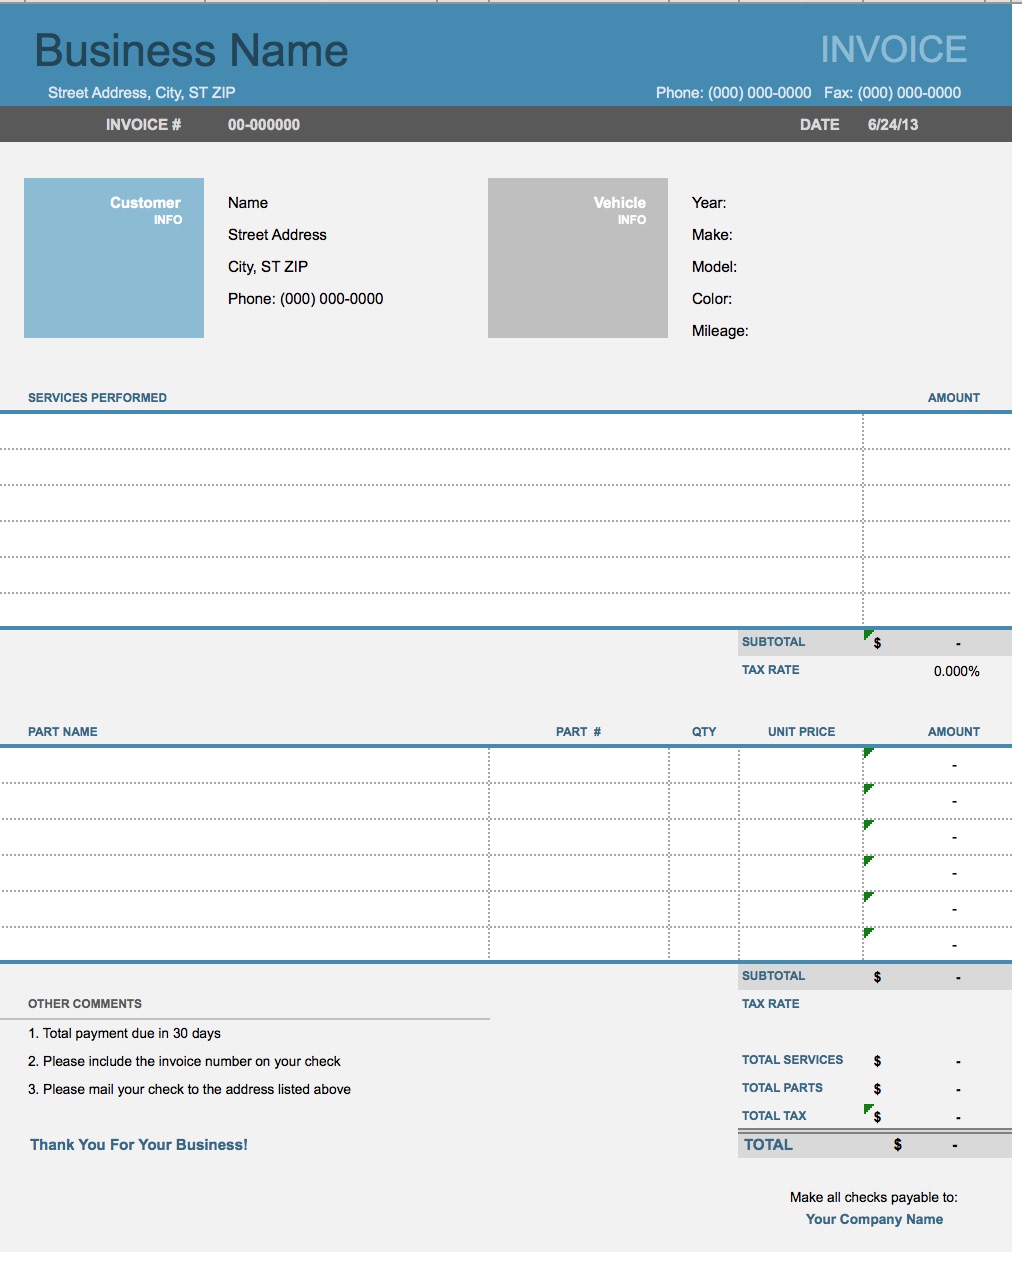Click the customer Phone: (000) 000-0000 field
The width and height of the screenshot is (1022, 1262).
pyautogui.click(x=306, y=299)
